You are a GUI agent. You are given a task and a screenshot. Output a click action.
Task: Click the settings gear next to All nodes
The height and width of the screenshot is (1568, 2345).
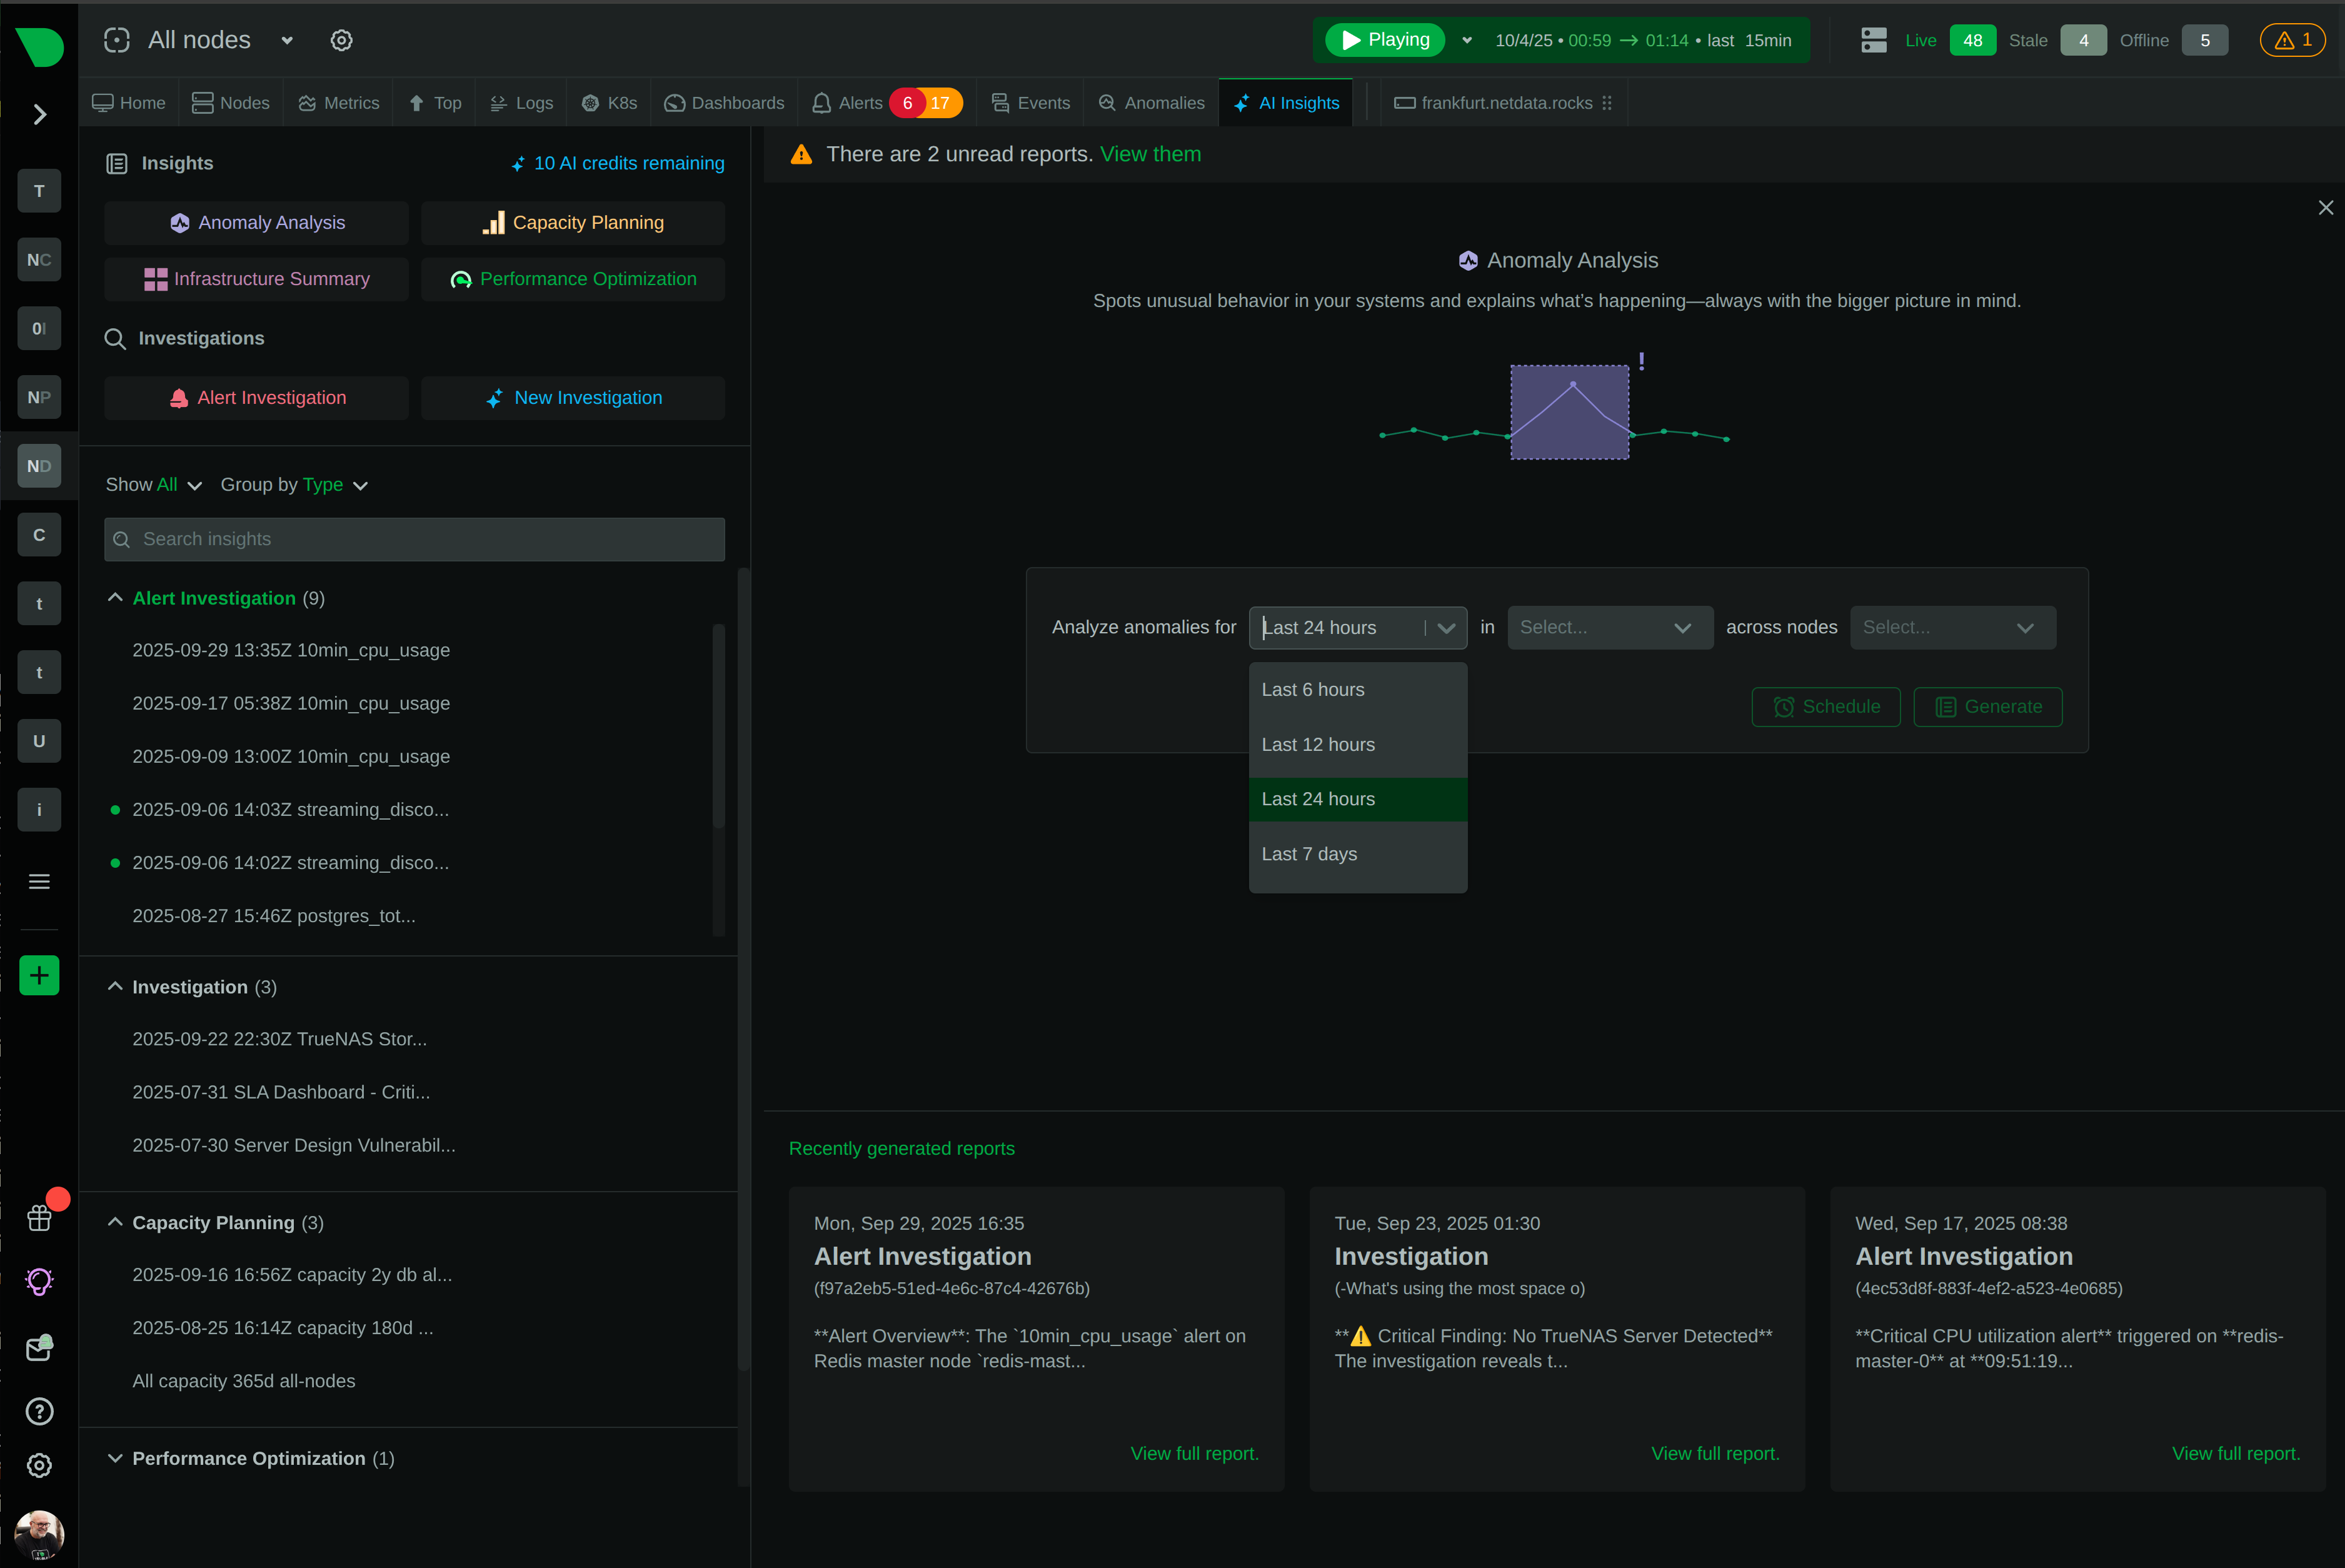click(341, 40)
